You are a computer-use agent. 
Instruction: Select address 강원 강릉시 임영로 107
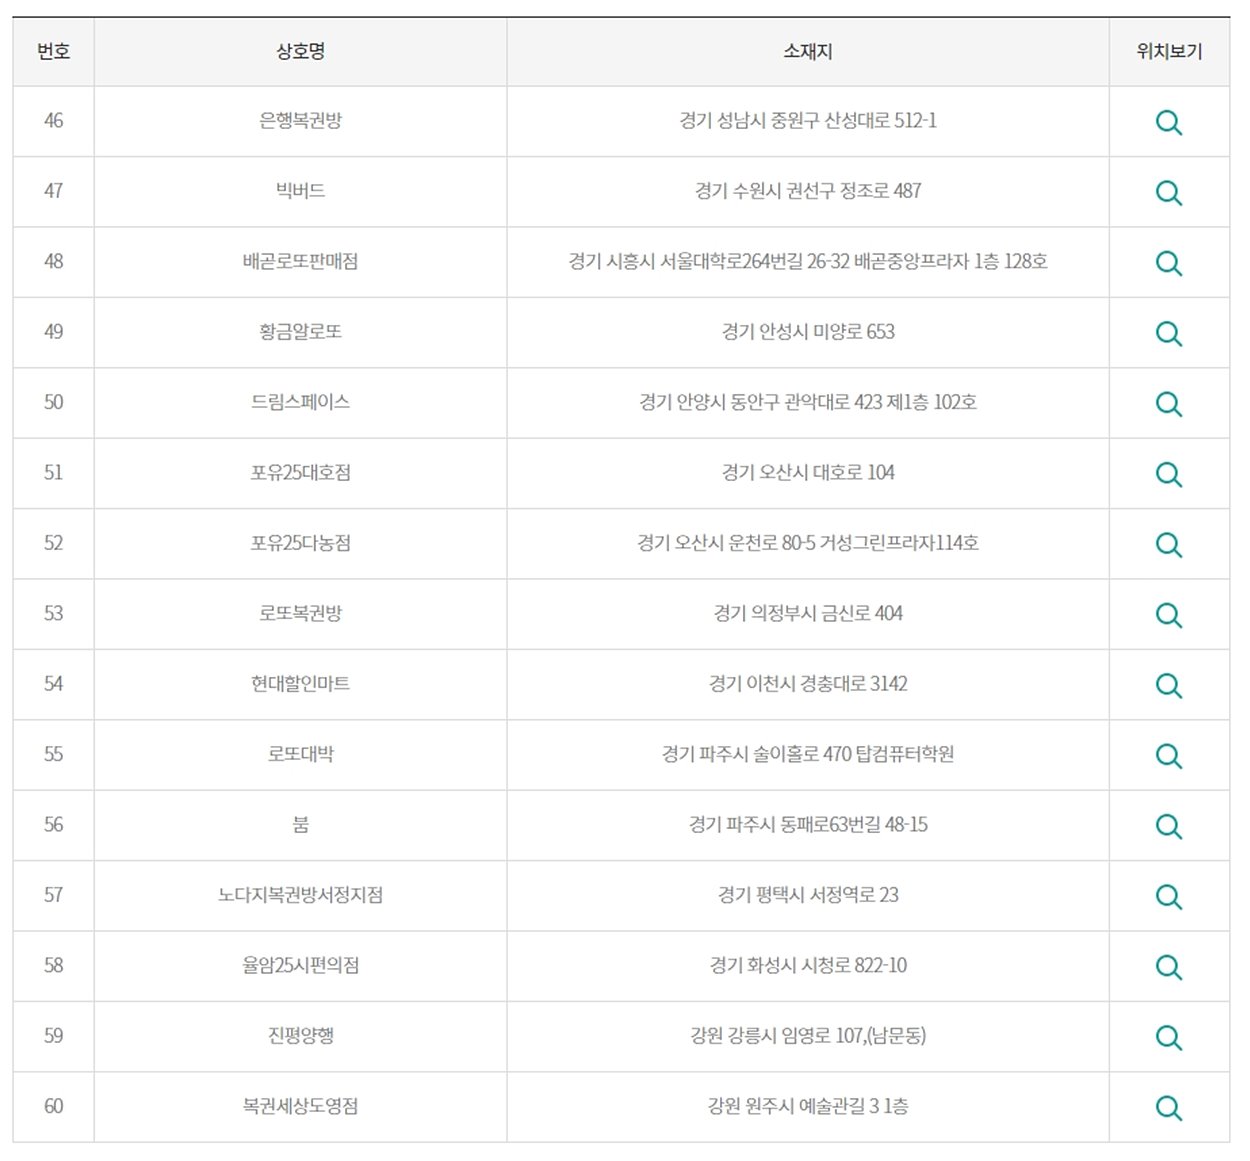tap(808, 1035)
